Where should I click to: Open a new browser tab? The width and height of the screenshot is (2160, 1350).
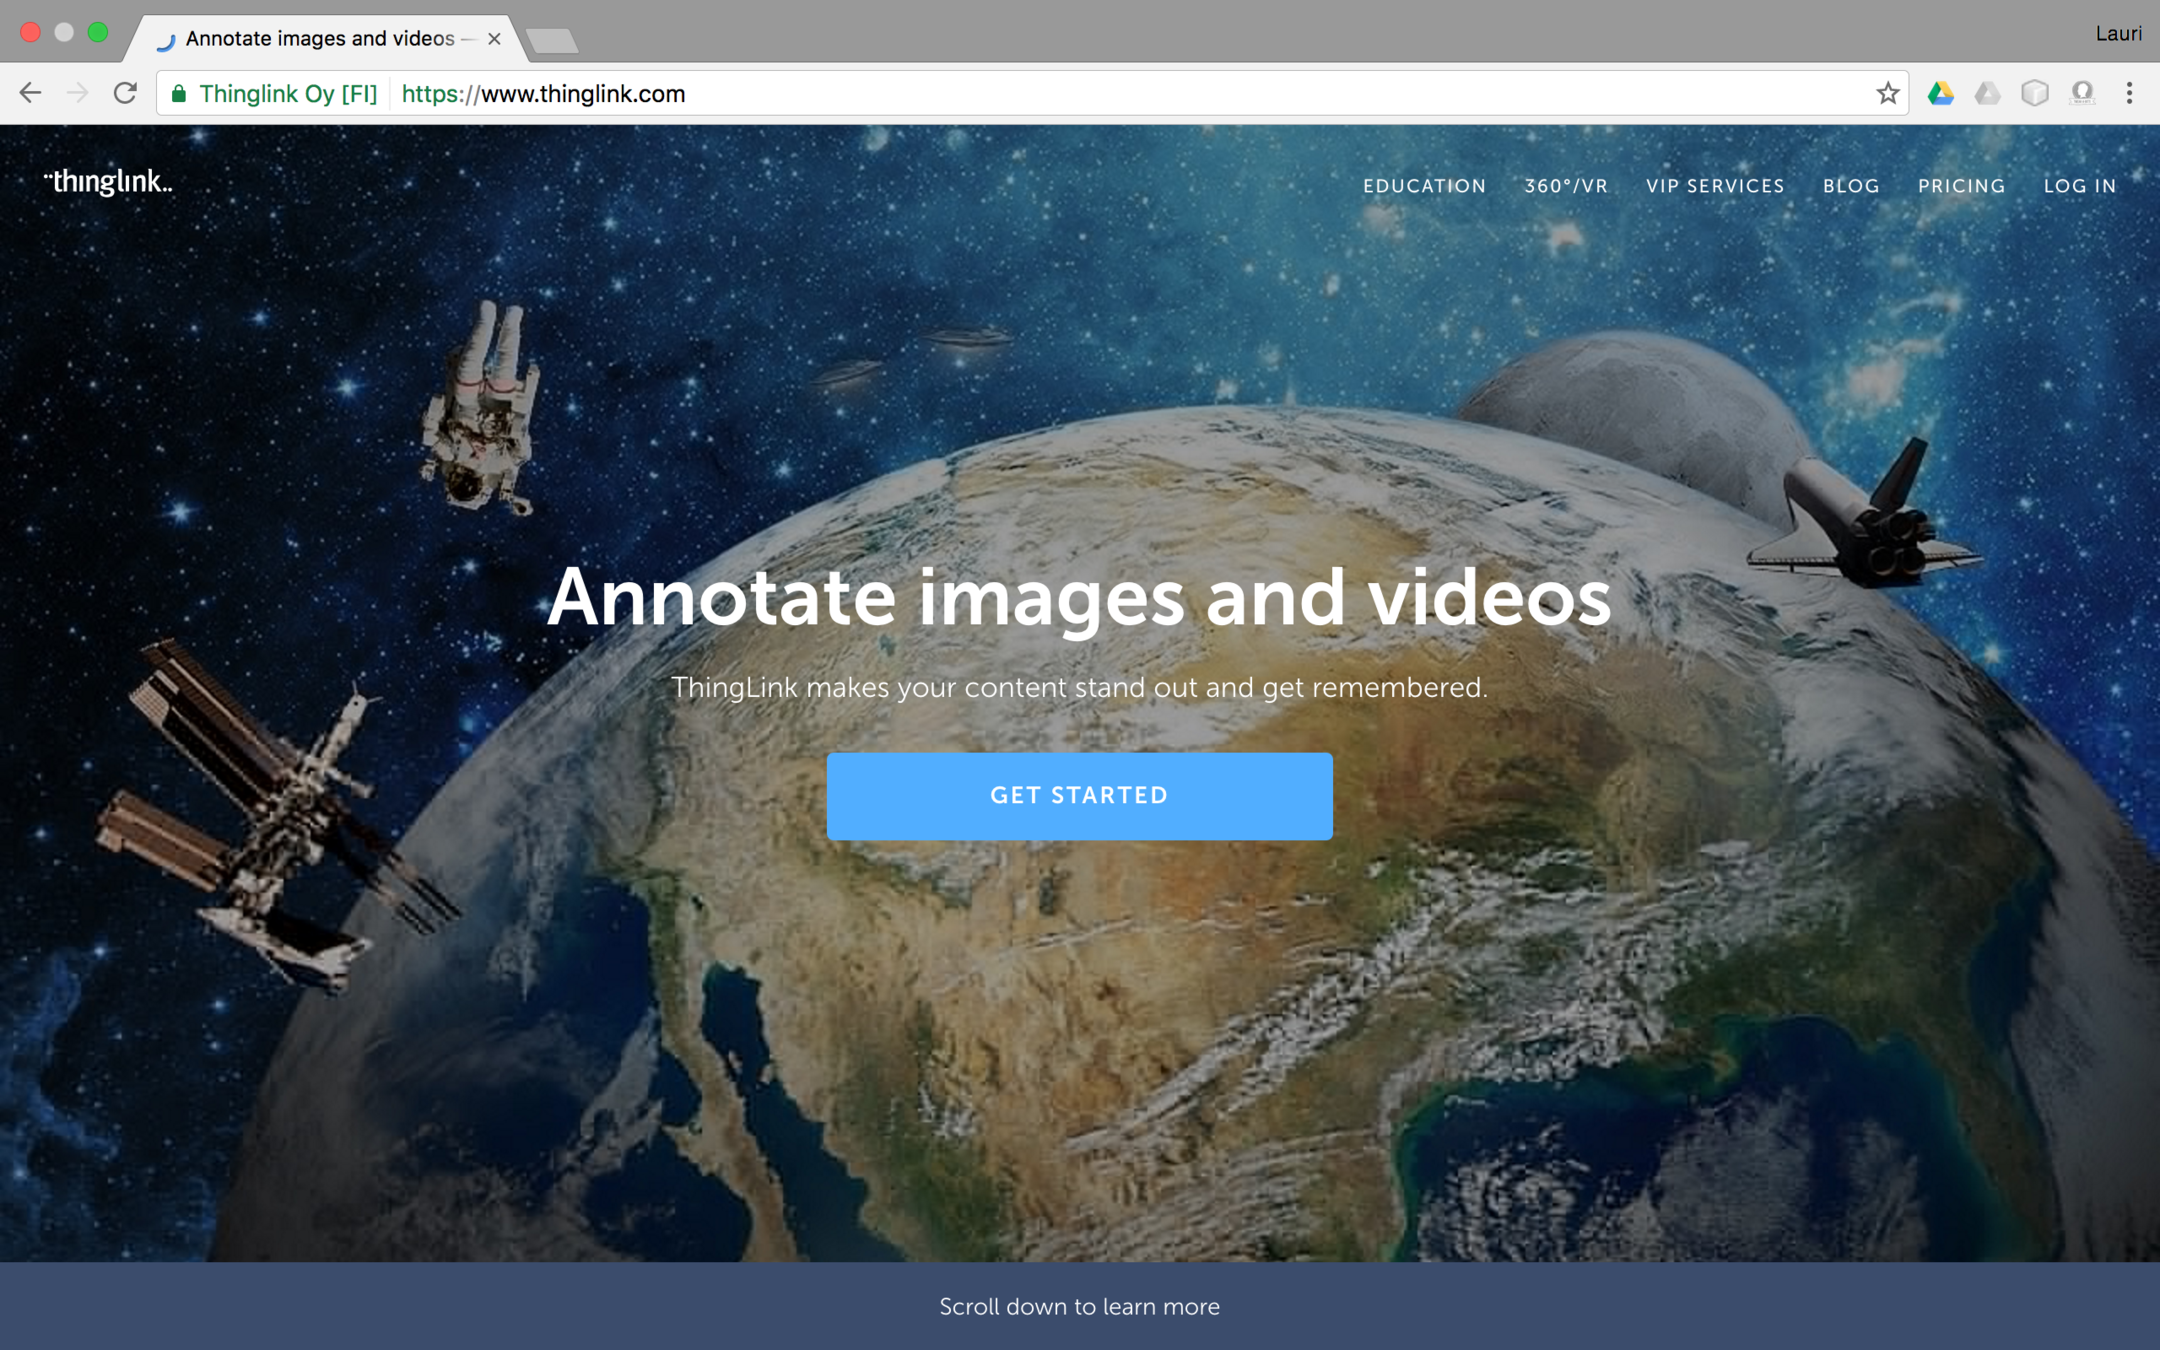(552, 40)
